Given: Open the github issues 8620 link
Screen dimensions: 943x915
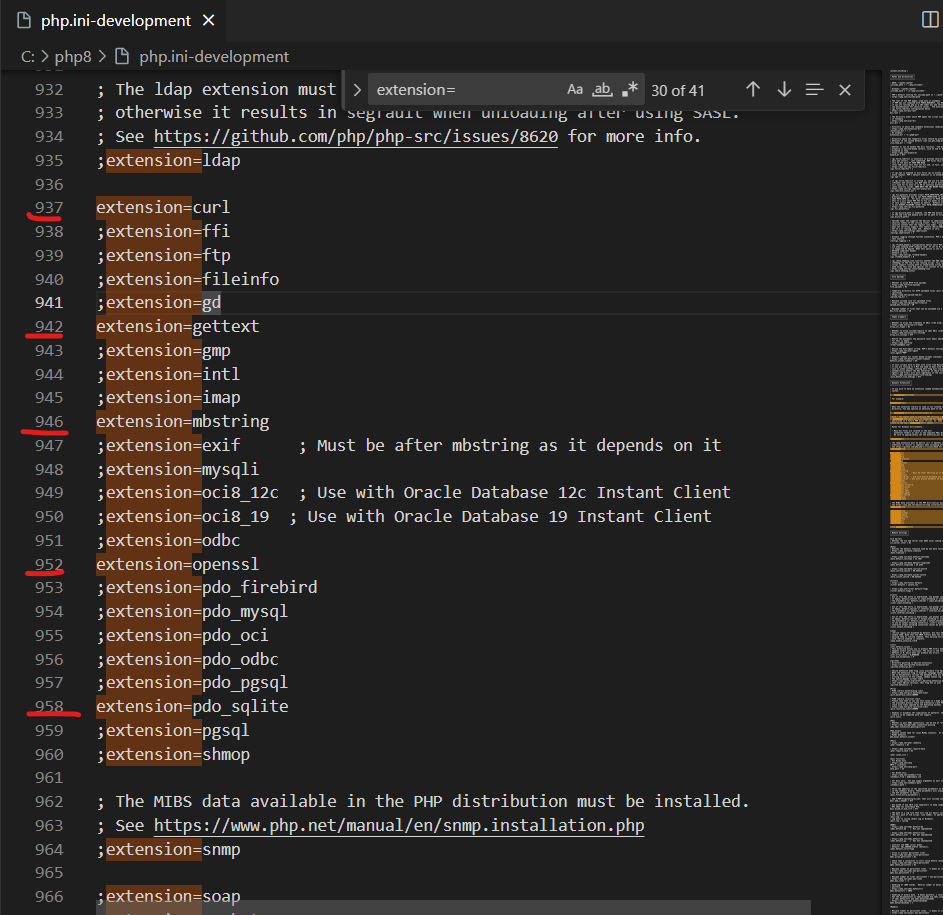Looking at the screenshot, I should pos(356,137).
